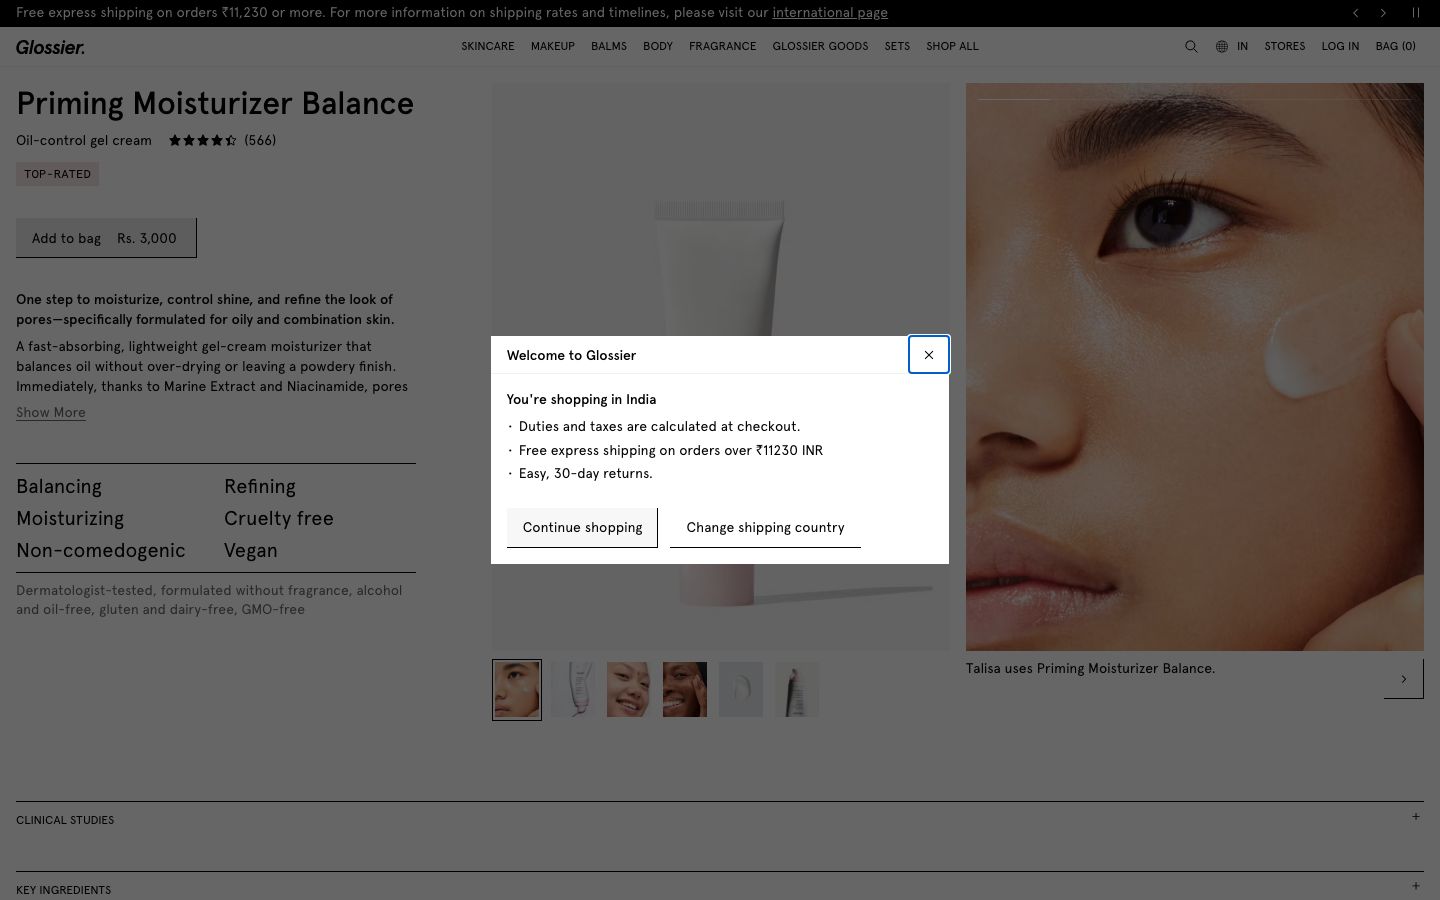Open the SHOP ALL menu
This screenshot has width=1440, height=900.
[952, 46]
